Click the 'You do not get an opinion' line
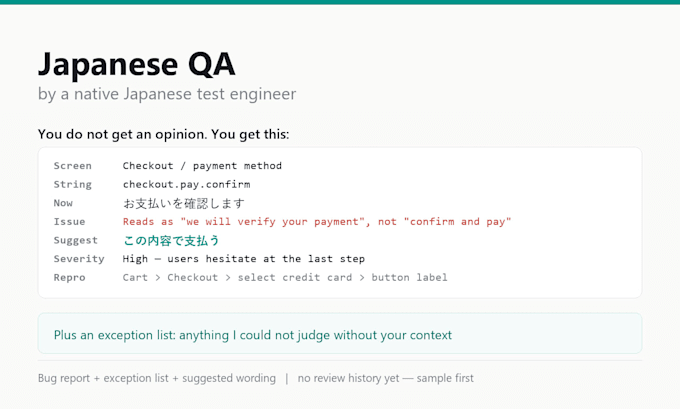The image size is (680, 409). coord(163,134)
